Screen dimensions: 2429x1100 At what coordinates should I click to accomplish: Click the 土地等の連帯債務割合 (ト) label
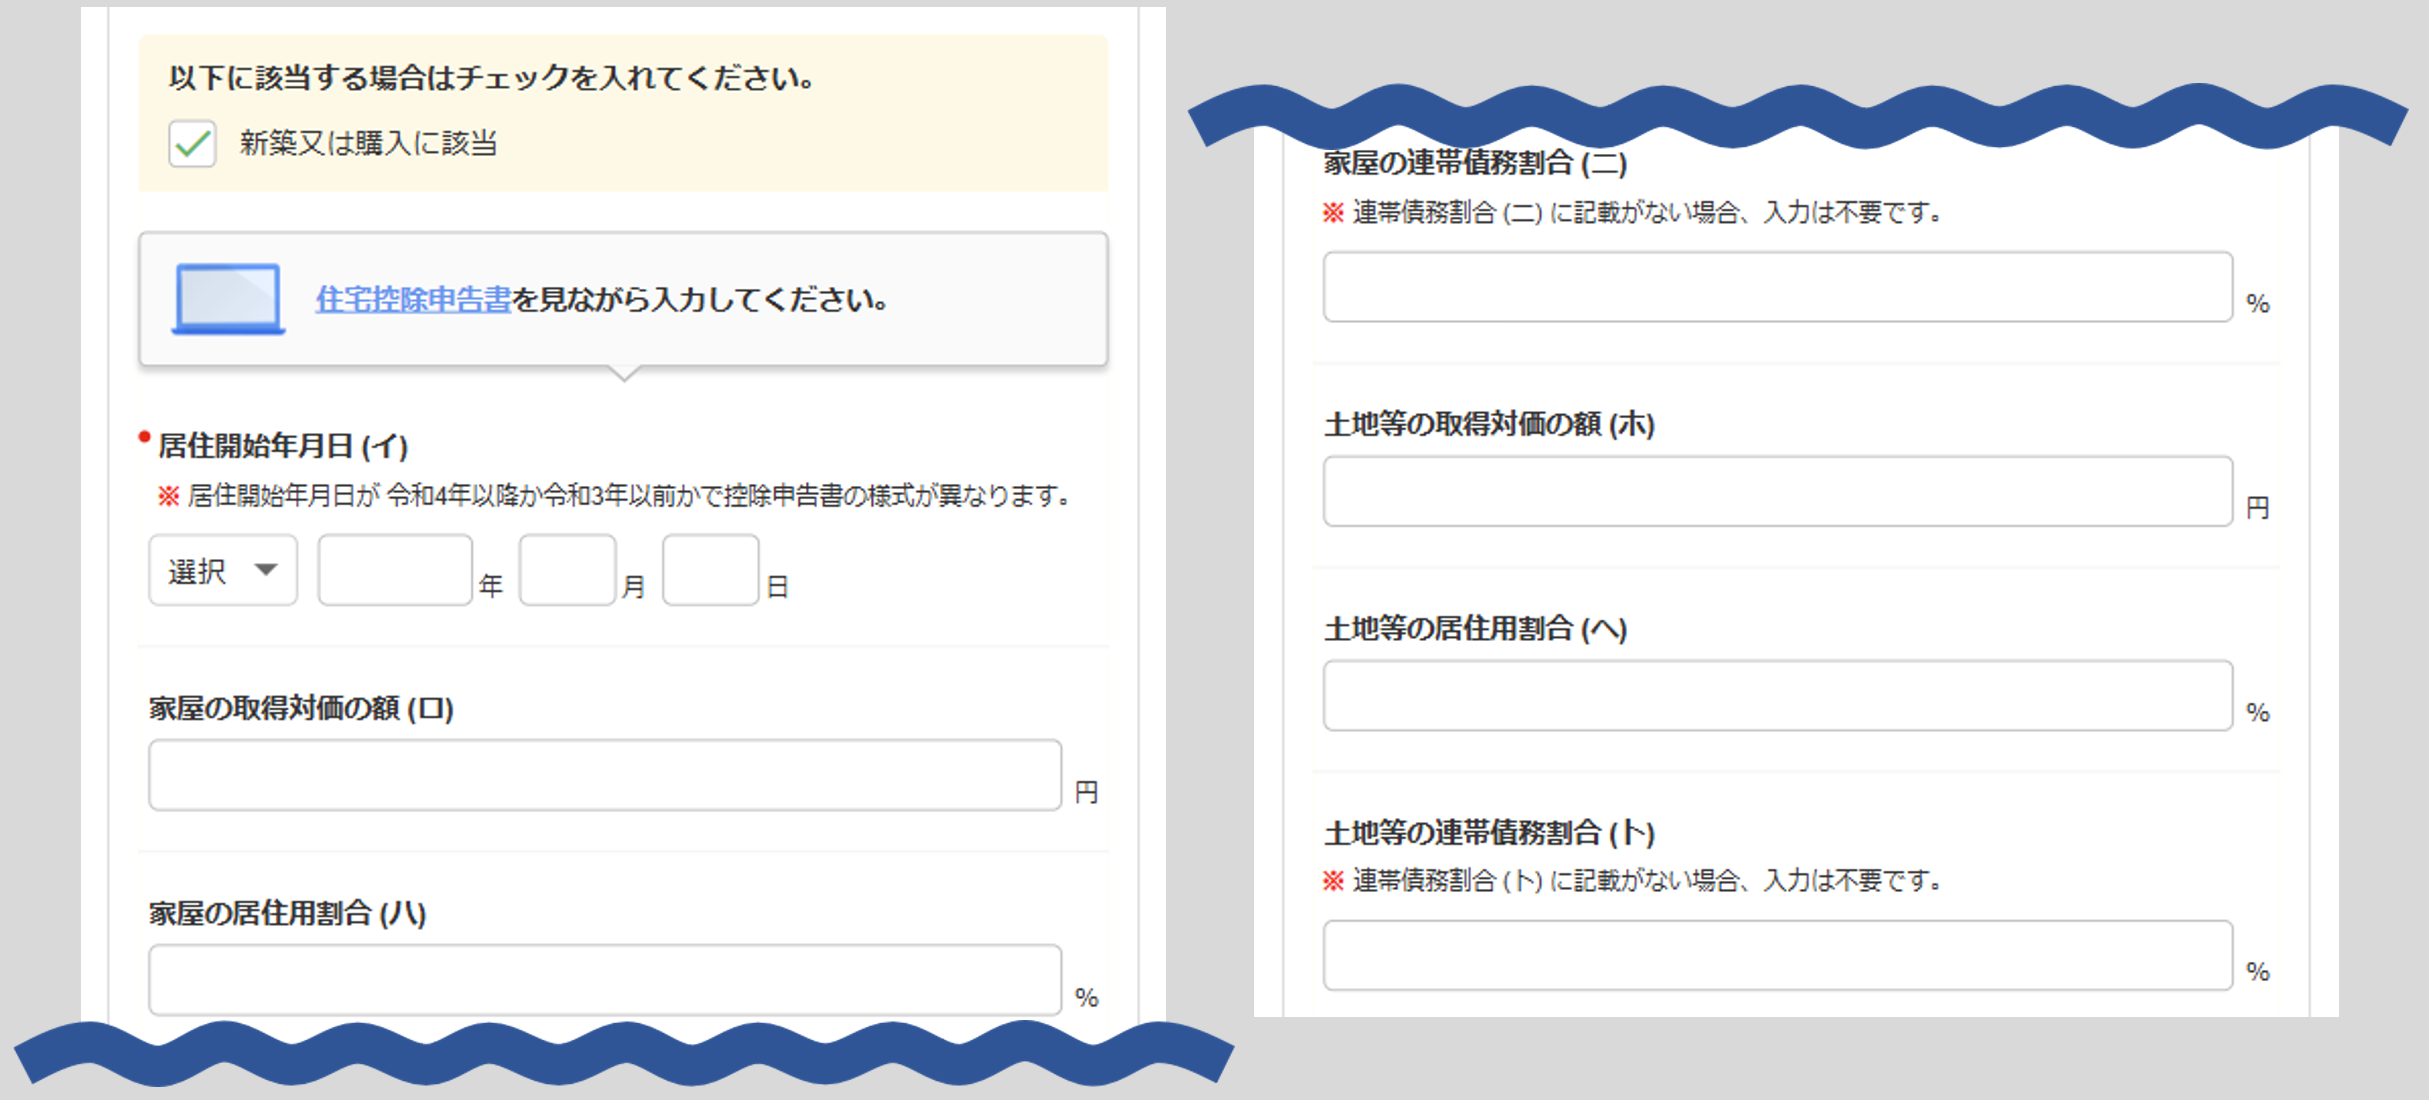[1489, 833]
